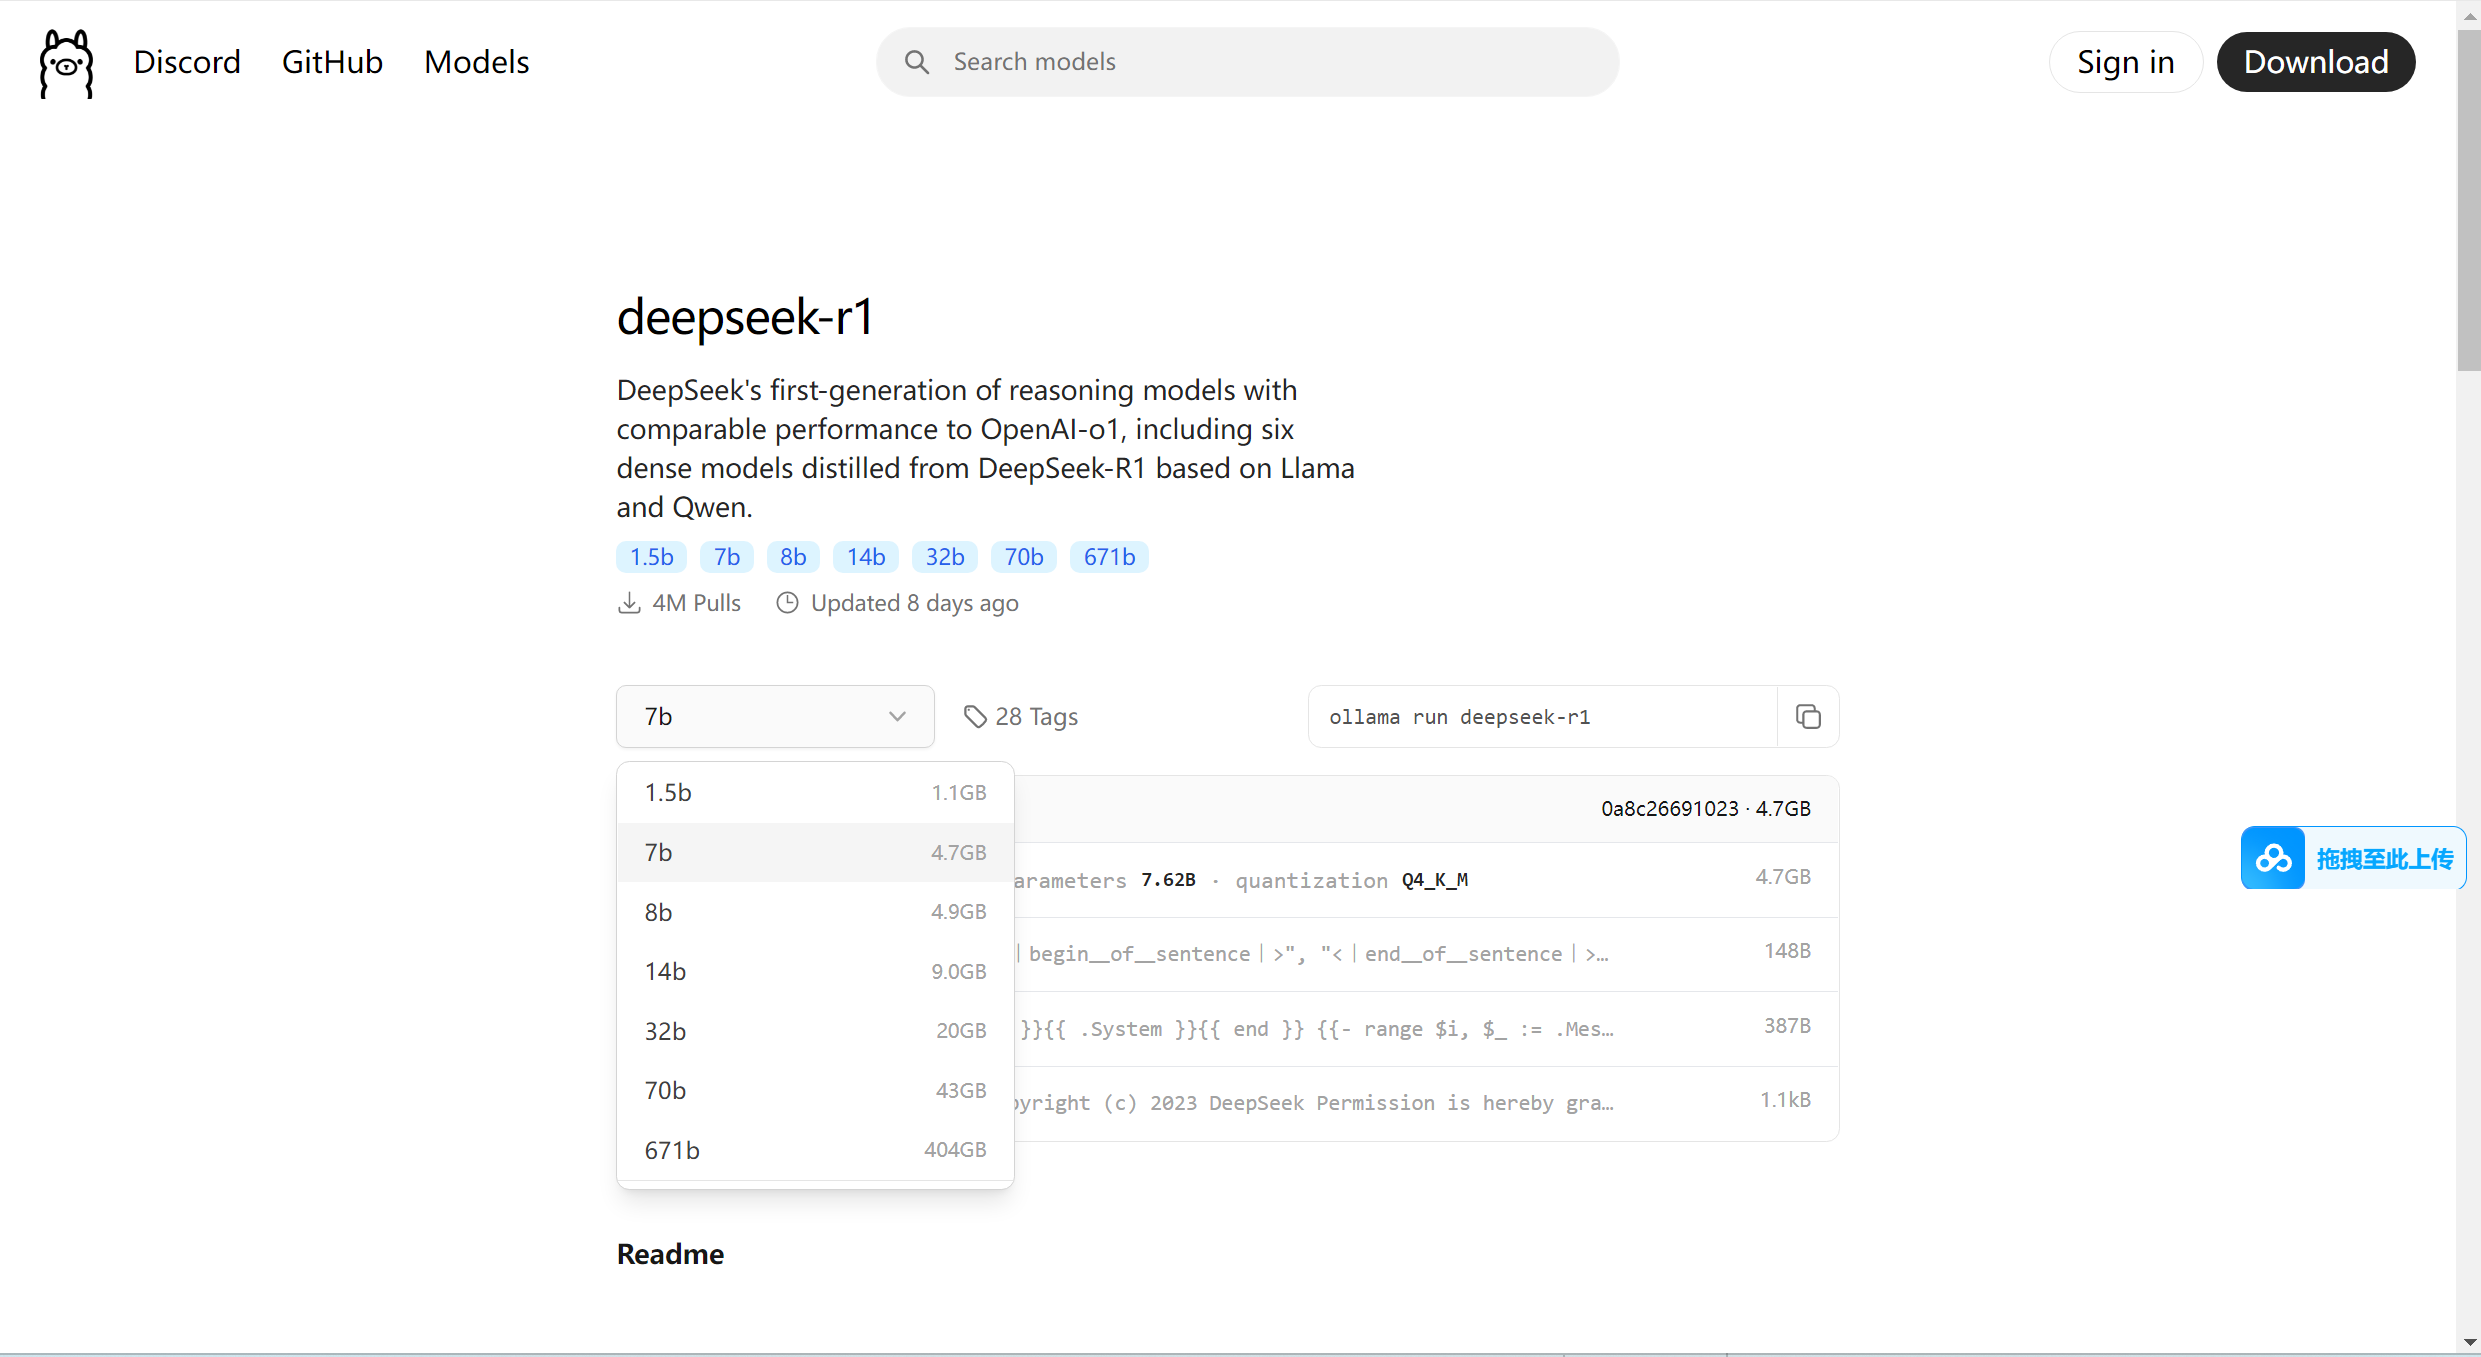The width and height of the screenshot is (2481, 1357).
Task: Collapse the 7b model size dropdown
Action: click(x=775, y=716)
